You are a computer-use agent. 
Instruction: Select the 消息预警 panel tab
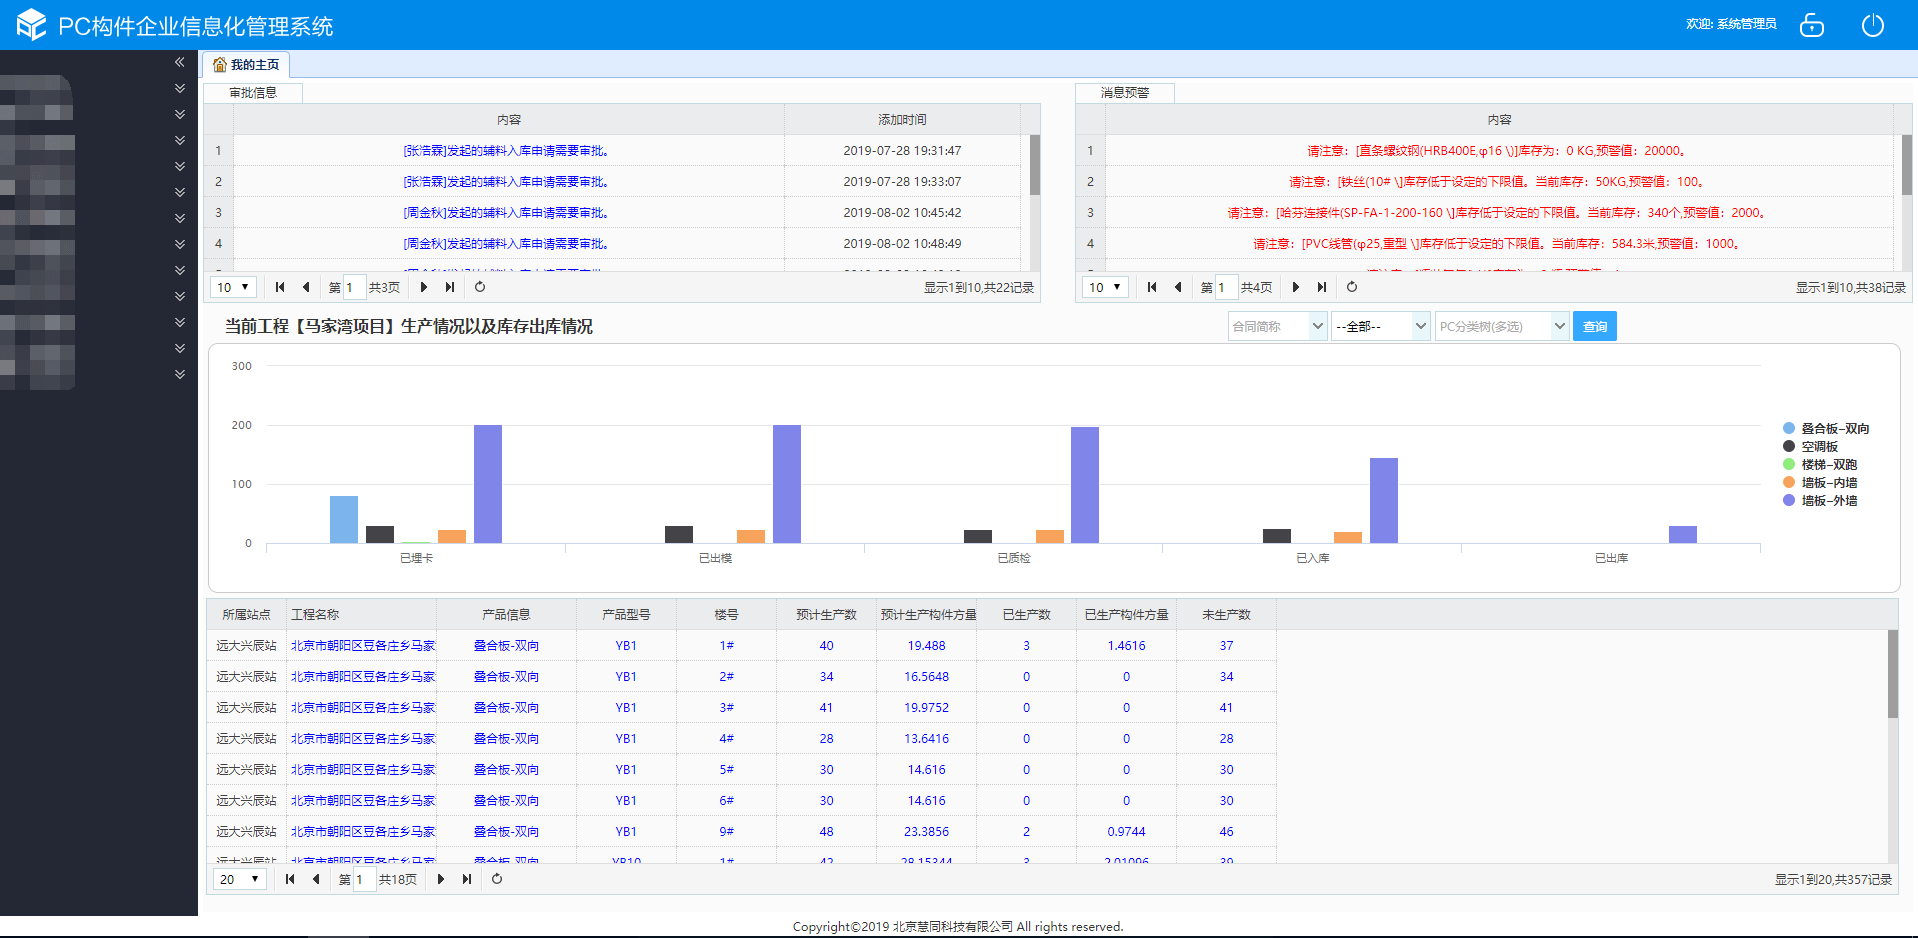[x=1125, y=92]
